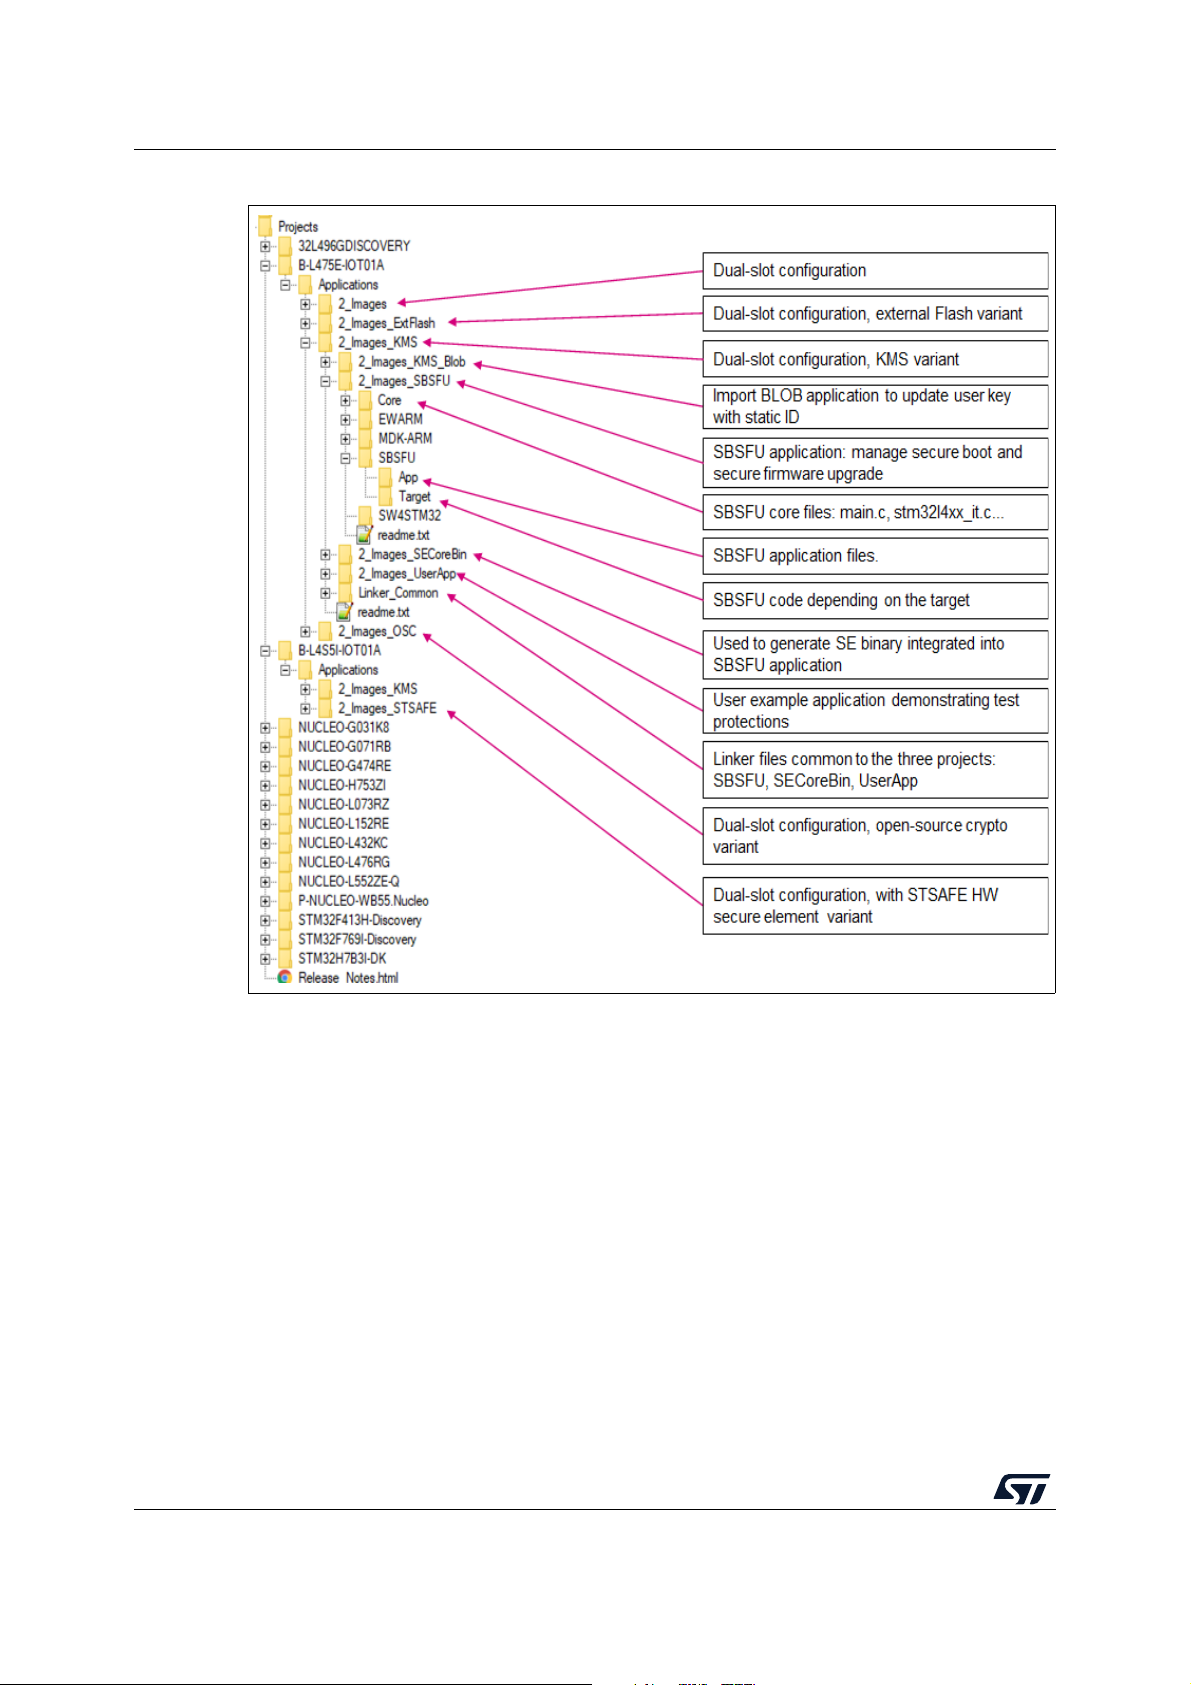This screenshot has width=1191, height=1685.
Task: Click the Core folder icon
Action: 365,400
